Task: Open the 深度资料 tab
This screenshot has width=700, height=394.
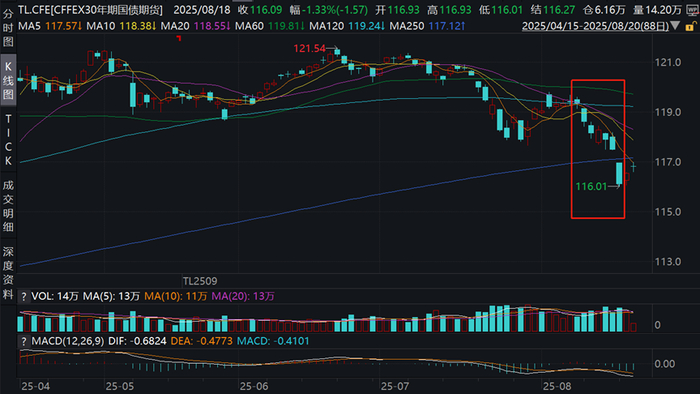Action: click(x=8, y=273)
